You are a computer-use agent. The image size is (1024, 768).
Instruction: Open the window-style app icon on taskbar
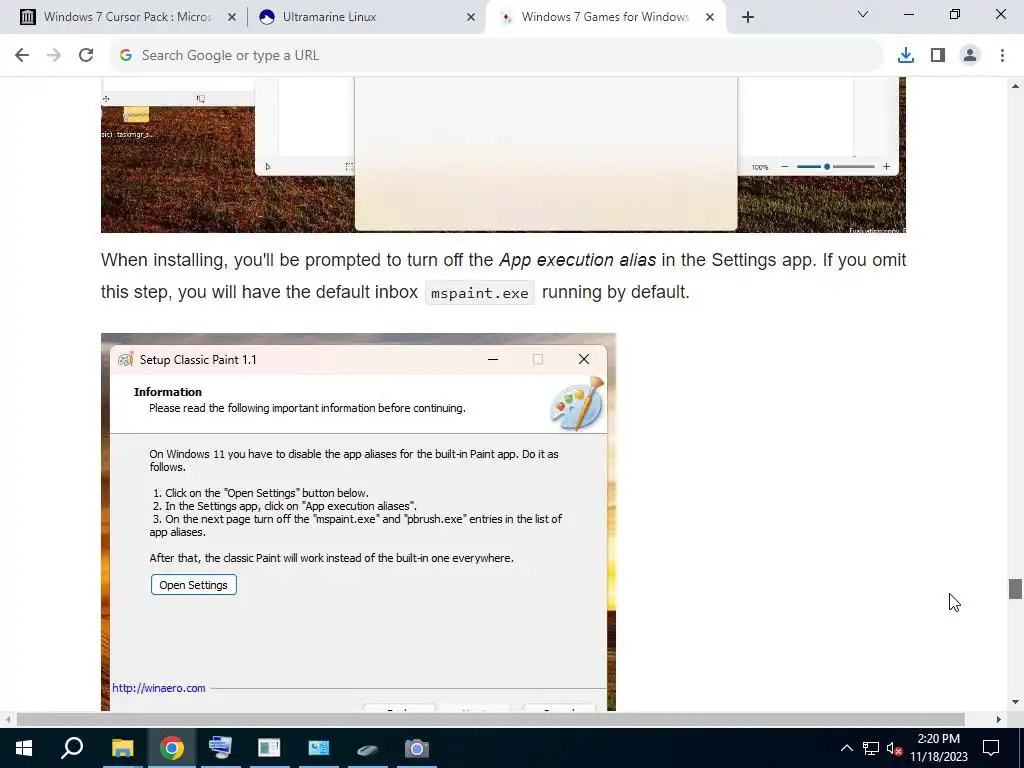[269, 748]
